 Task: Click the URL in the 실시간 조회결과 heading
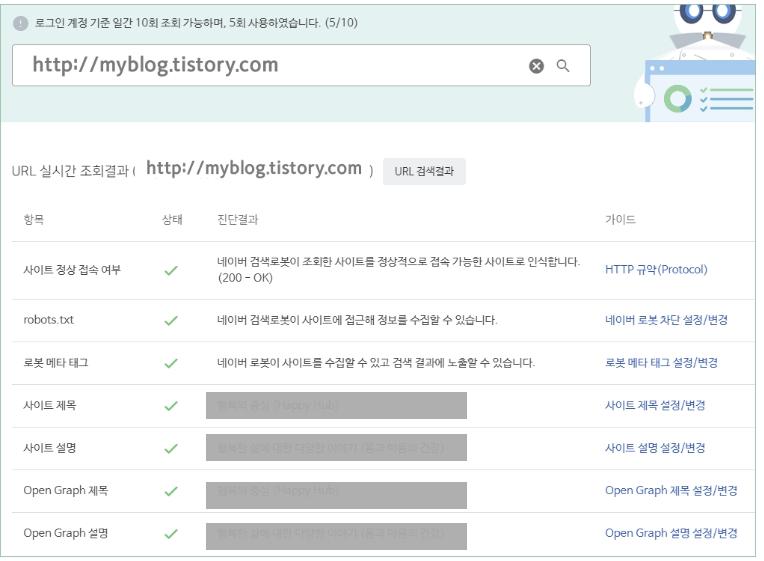click(254, 169)
